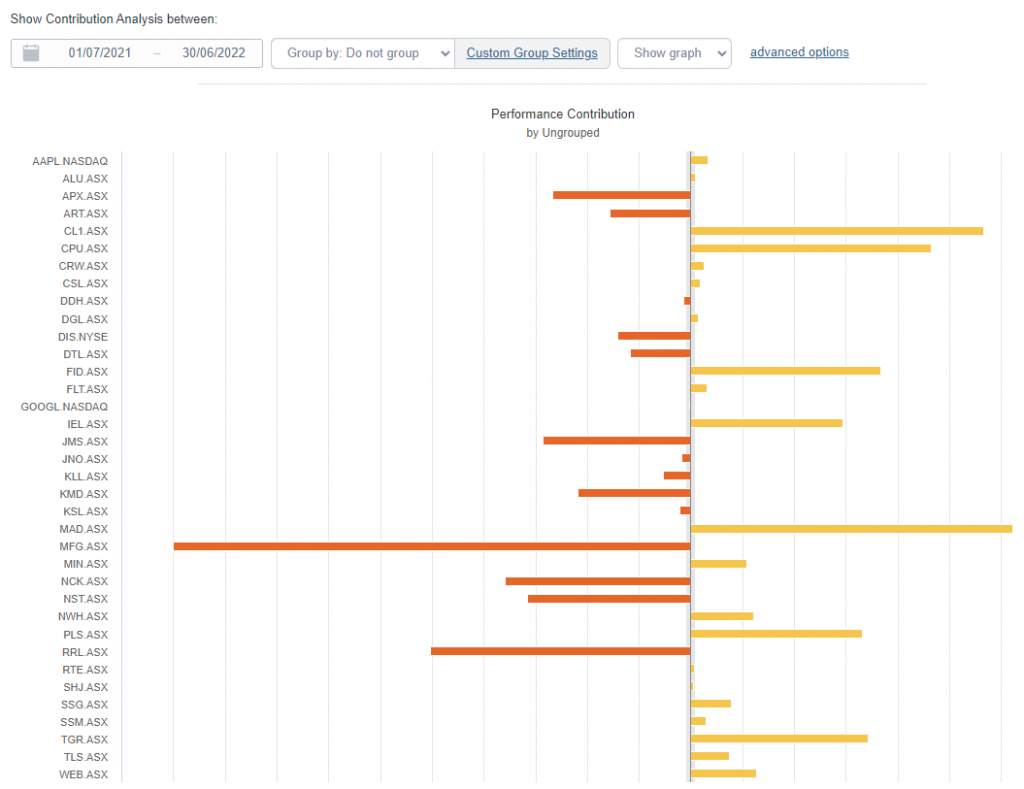Click the NST.ASX negative bar
Image resolution: width=1024 pixels, height=789 pixels.
(x=609, y=599)
